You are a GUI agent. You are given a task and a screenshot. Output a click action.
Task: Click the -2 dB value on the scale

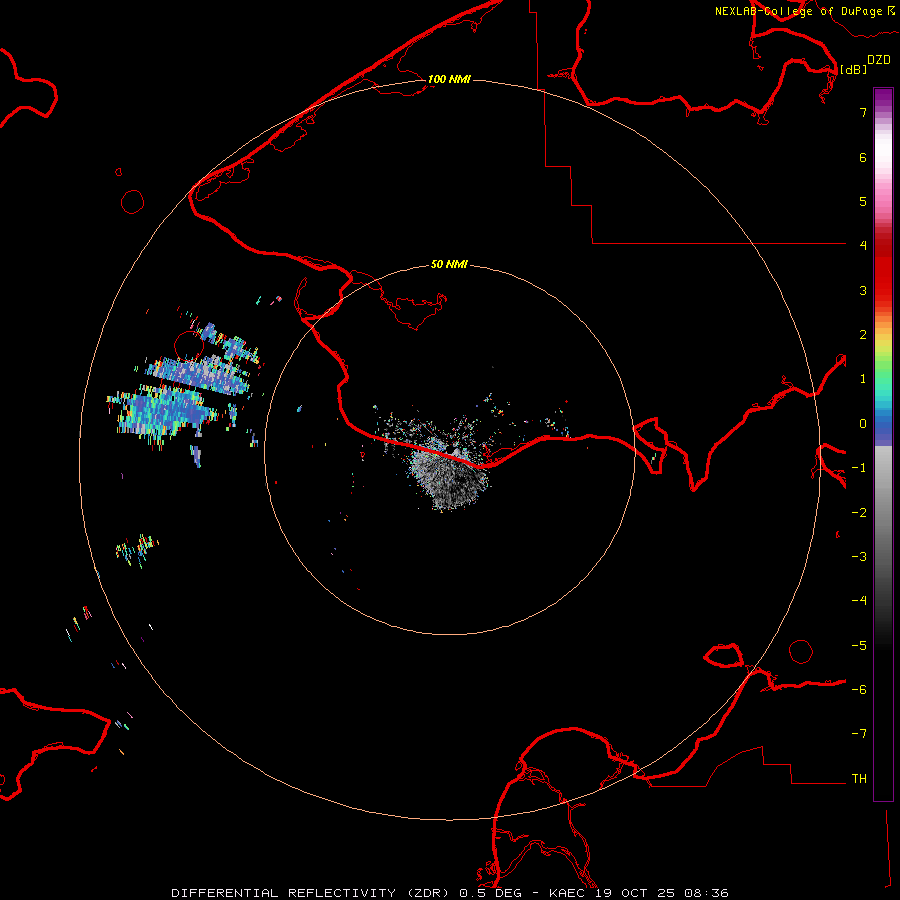[859, 513]
